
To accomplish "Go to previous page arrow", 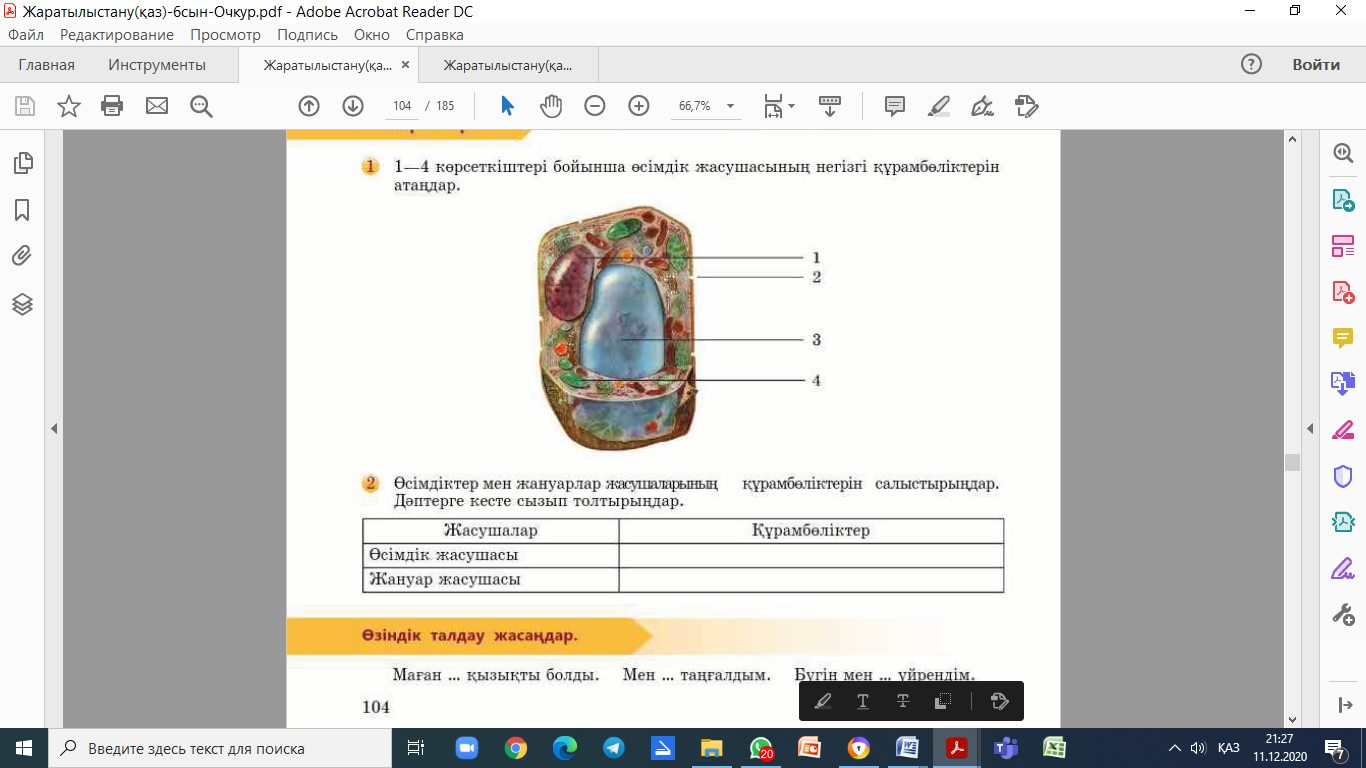I will (x=309, y=106).
